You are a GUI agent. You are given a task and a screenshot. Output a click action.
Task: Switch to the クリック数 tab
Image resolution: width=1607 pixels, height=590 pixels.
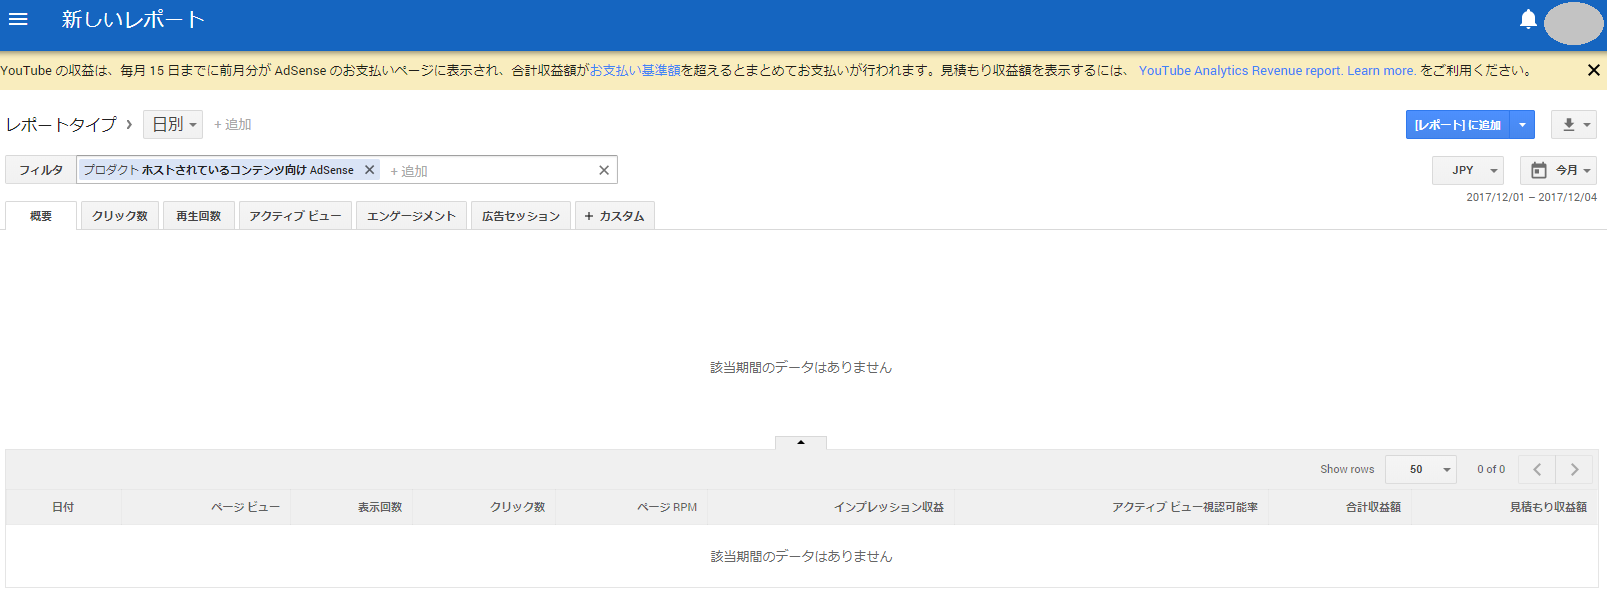click(x=120, y=216)
